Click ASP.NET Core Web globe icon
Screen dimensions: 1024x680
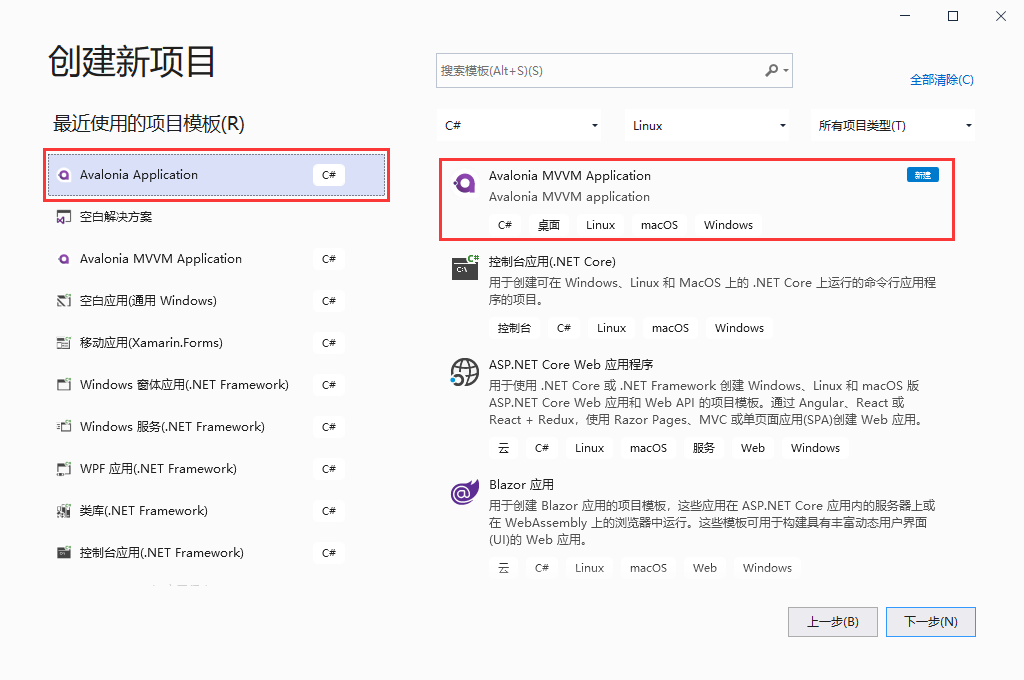[464, 372]
